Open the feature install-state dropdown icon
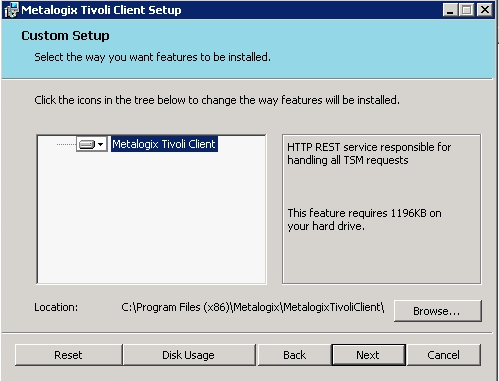Viewport: 499px width, 381px height. (92, 144)
